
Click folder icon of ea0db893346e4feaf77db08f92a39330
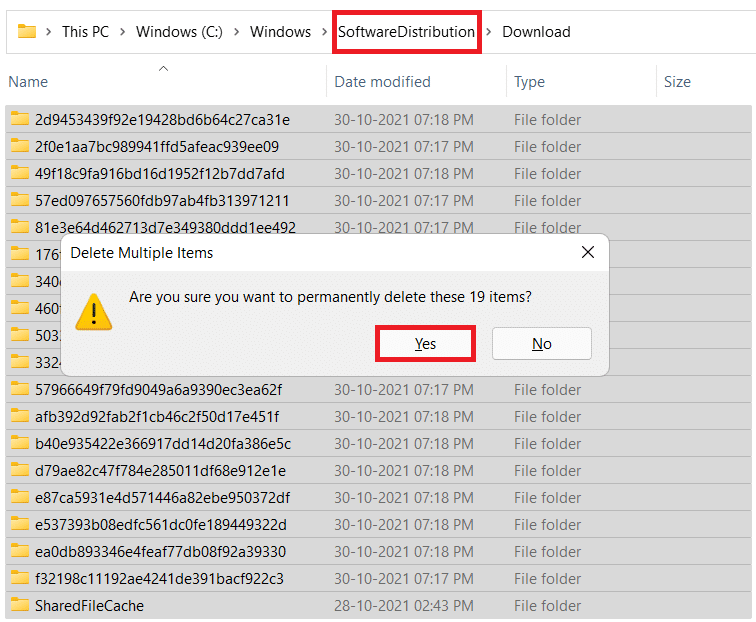(20, 552)
